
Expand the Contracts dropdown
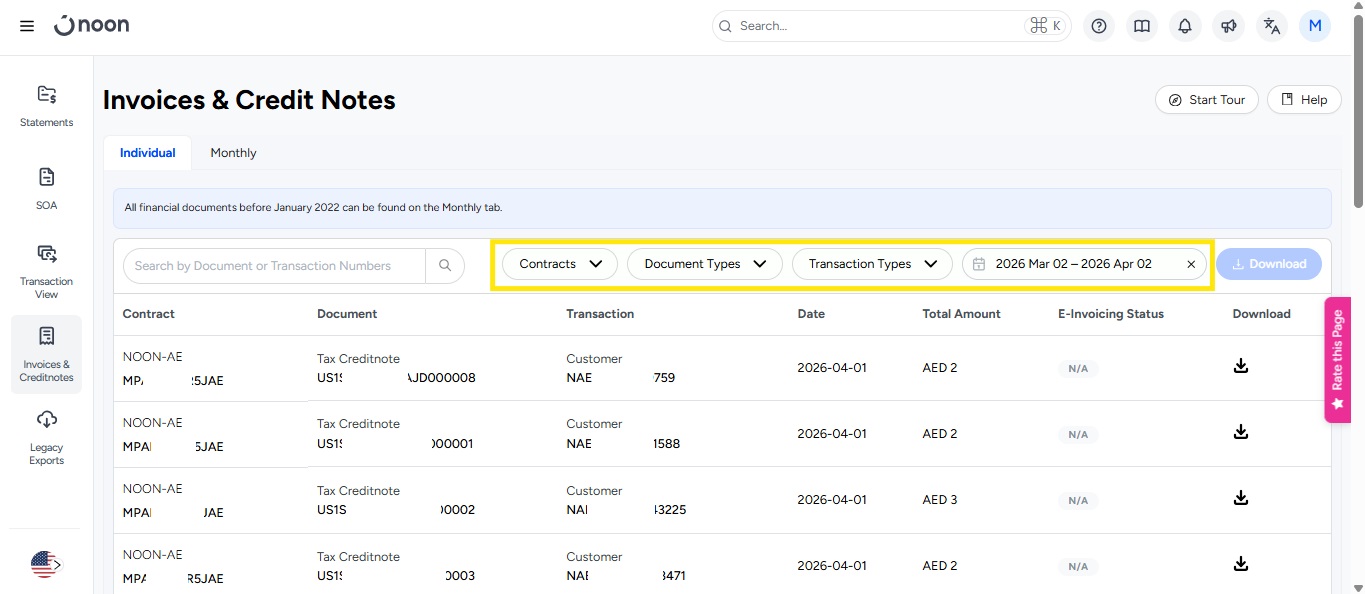coord(561,264)
